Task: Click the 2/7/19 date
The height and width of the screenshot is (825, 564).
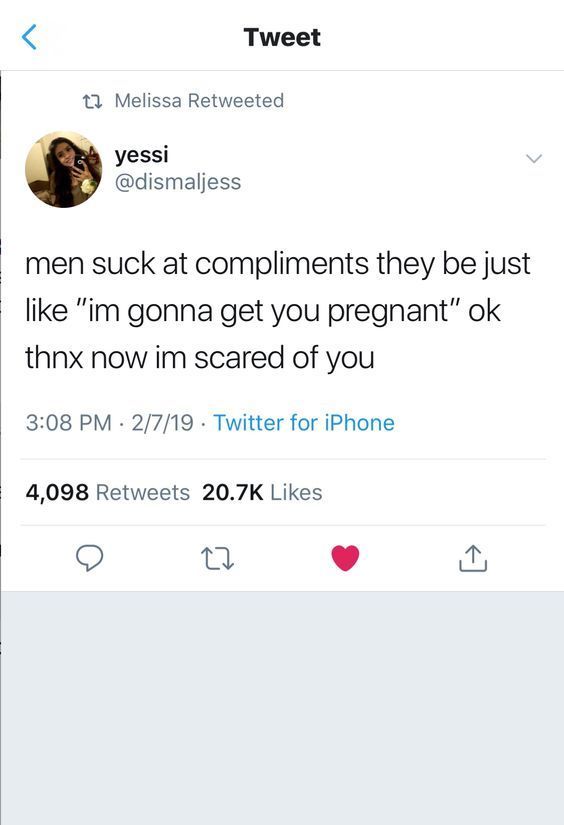Action: coord(162,422)
